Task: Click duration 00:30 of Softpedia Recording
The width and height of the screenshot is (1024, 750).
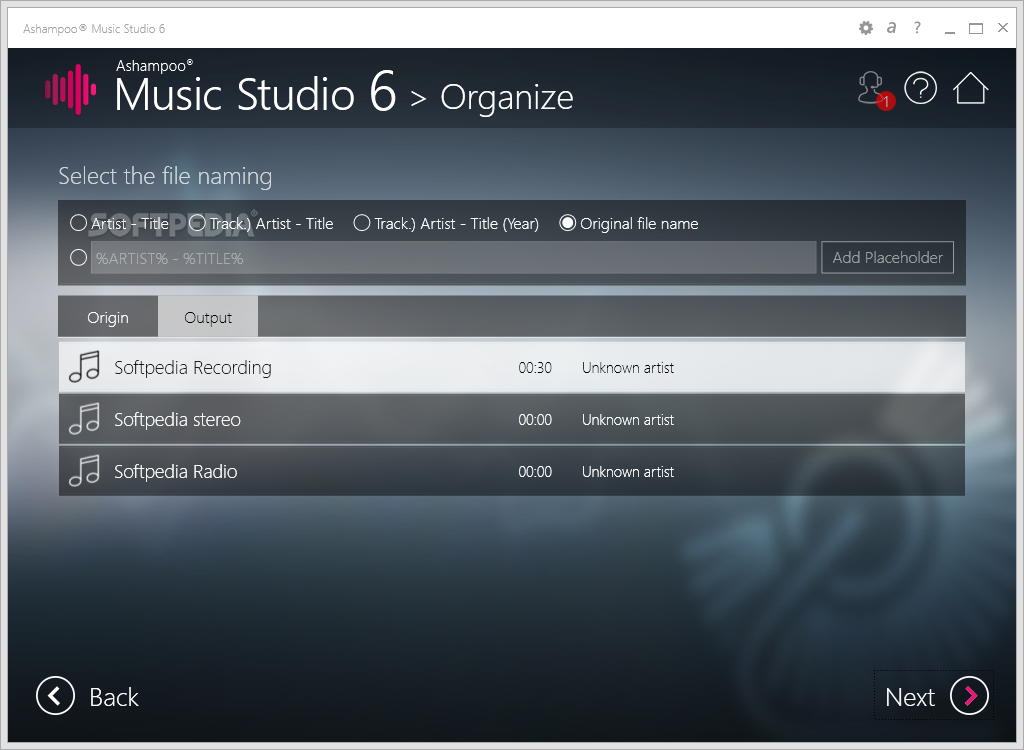Action: 535,368
